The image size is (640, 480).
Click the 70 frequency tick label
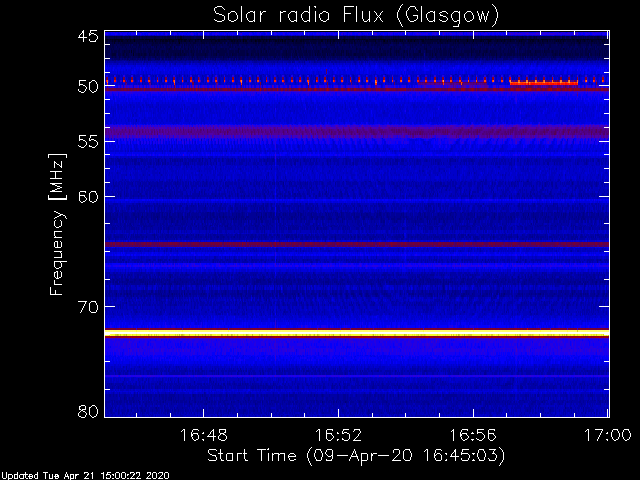click(88, 307)
